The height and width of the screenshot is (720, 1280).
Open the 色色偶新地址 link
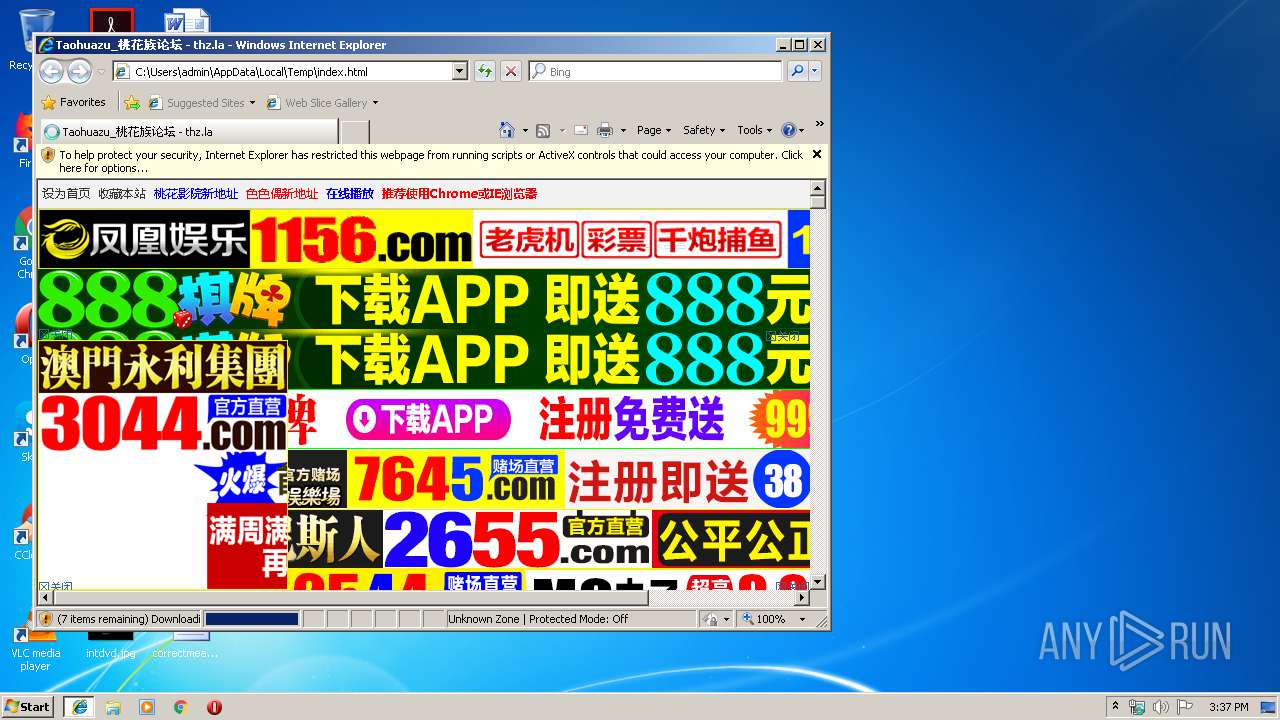[x=282, y=193]
